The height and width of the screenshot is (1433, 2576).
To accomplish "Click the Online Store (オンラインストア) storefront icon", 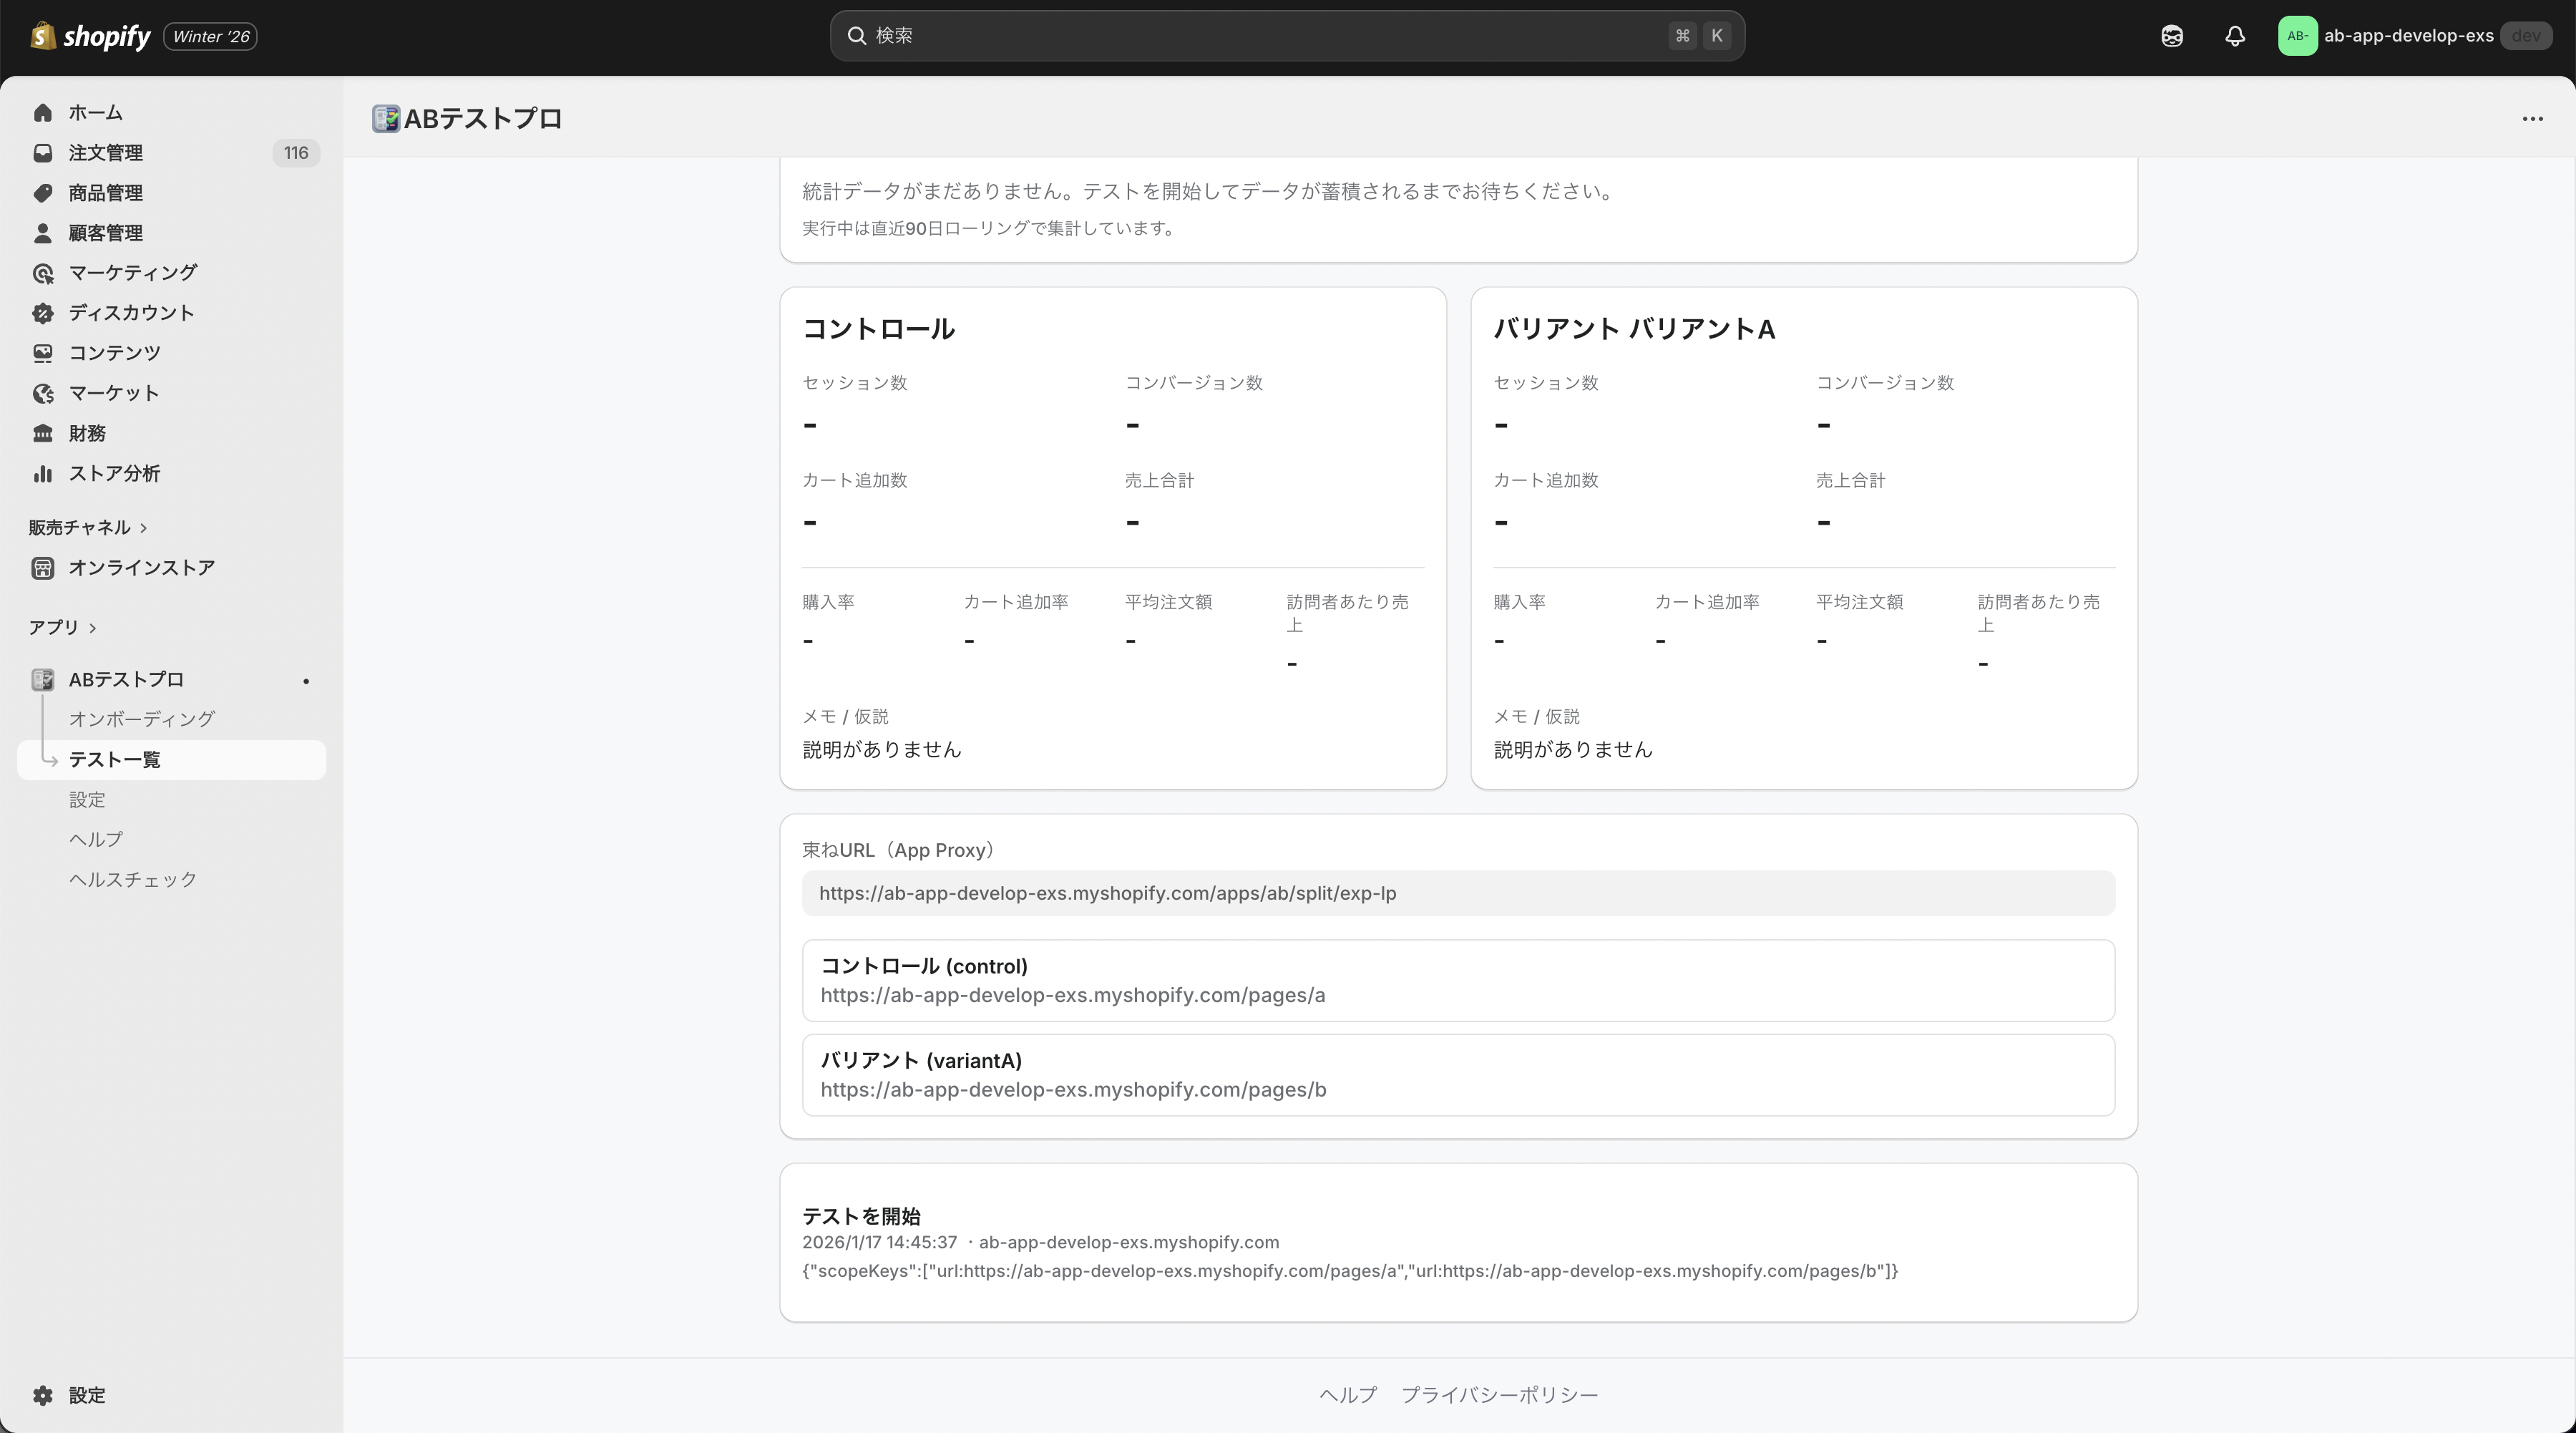I will 42,568.
